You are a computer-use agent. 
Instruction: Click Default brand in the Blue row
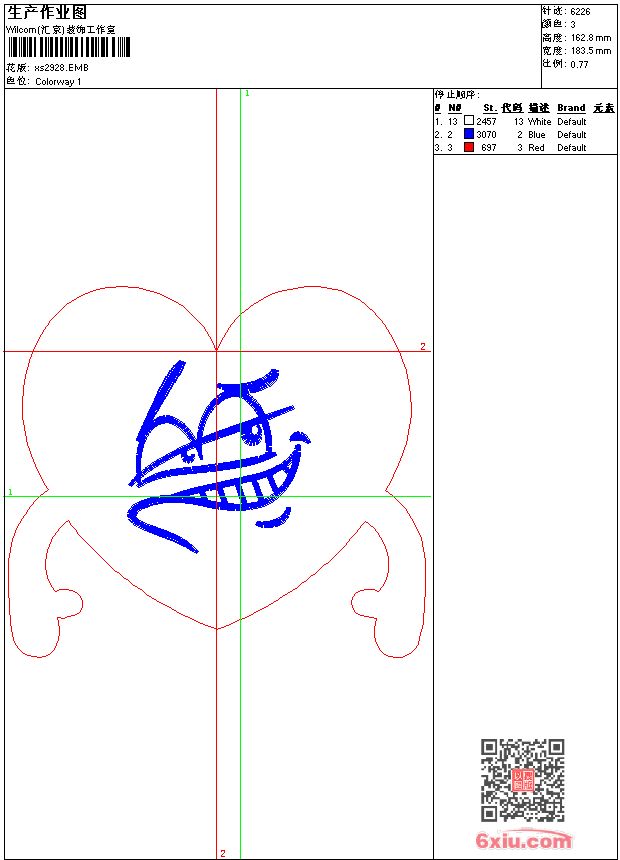point(572,135)
